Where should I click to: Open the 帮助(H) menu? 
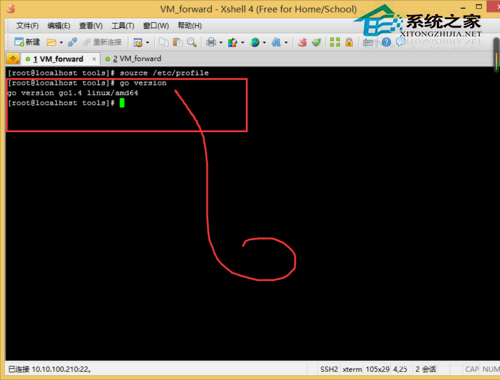pyautogui.click(x=190, y=26)
